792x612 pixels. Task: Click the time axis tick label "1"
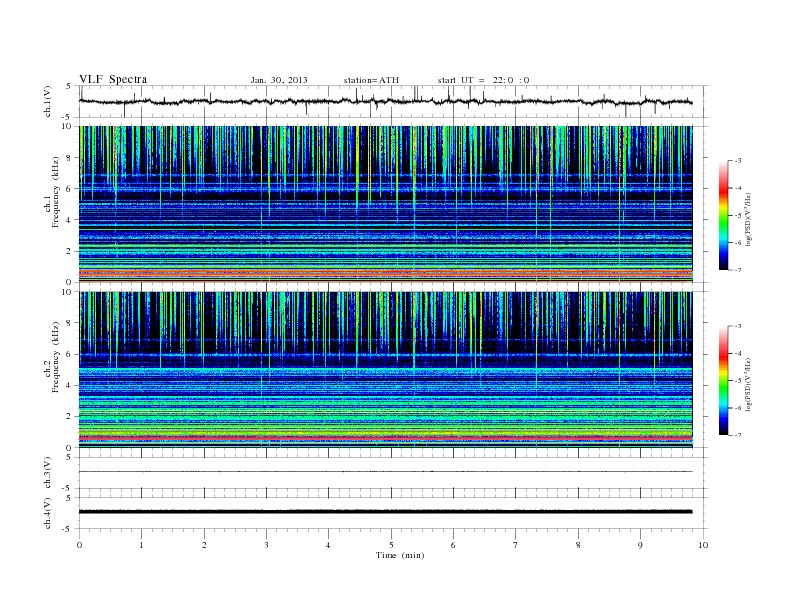click(141, 545)
